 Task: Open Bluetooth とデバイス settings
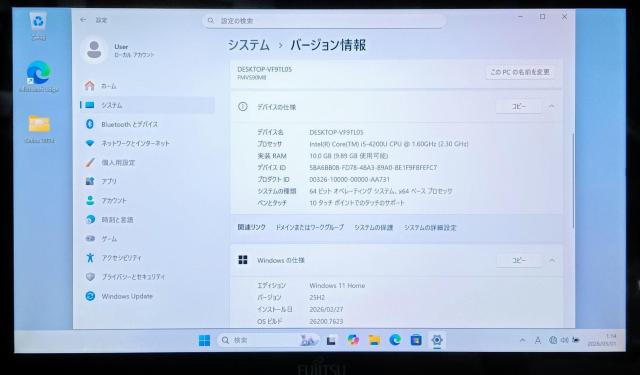[147, 124]
